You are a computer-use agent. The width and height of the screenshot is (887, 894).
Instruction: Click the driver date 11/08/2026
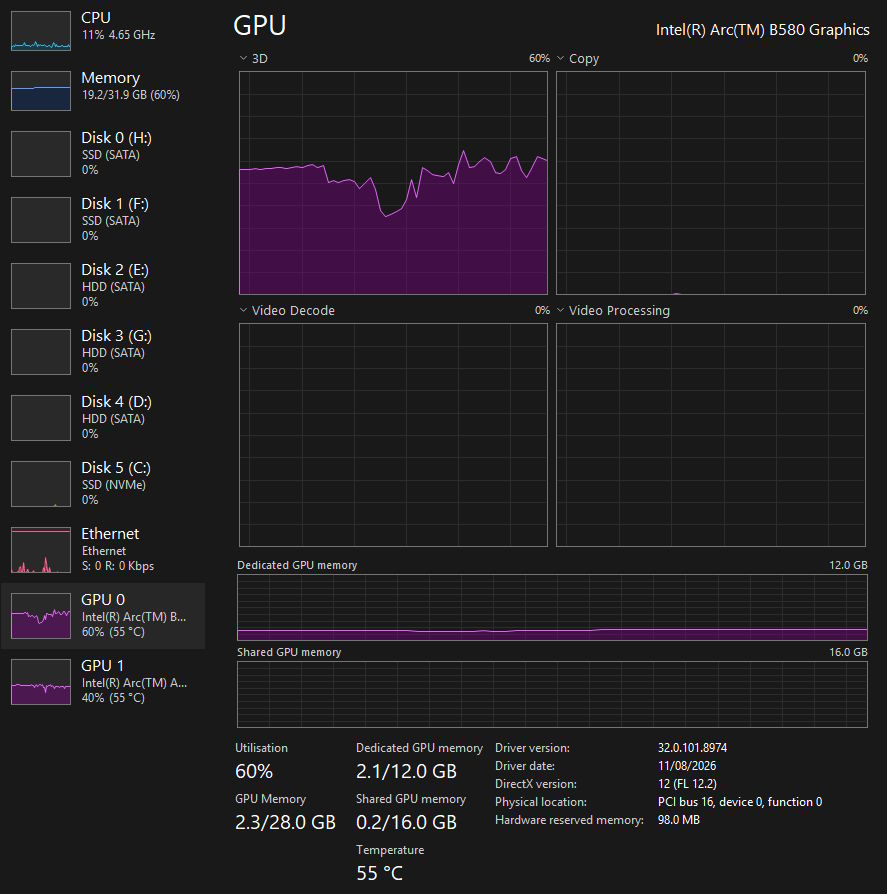pyautogui.click(x=687, y=766)
